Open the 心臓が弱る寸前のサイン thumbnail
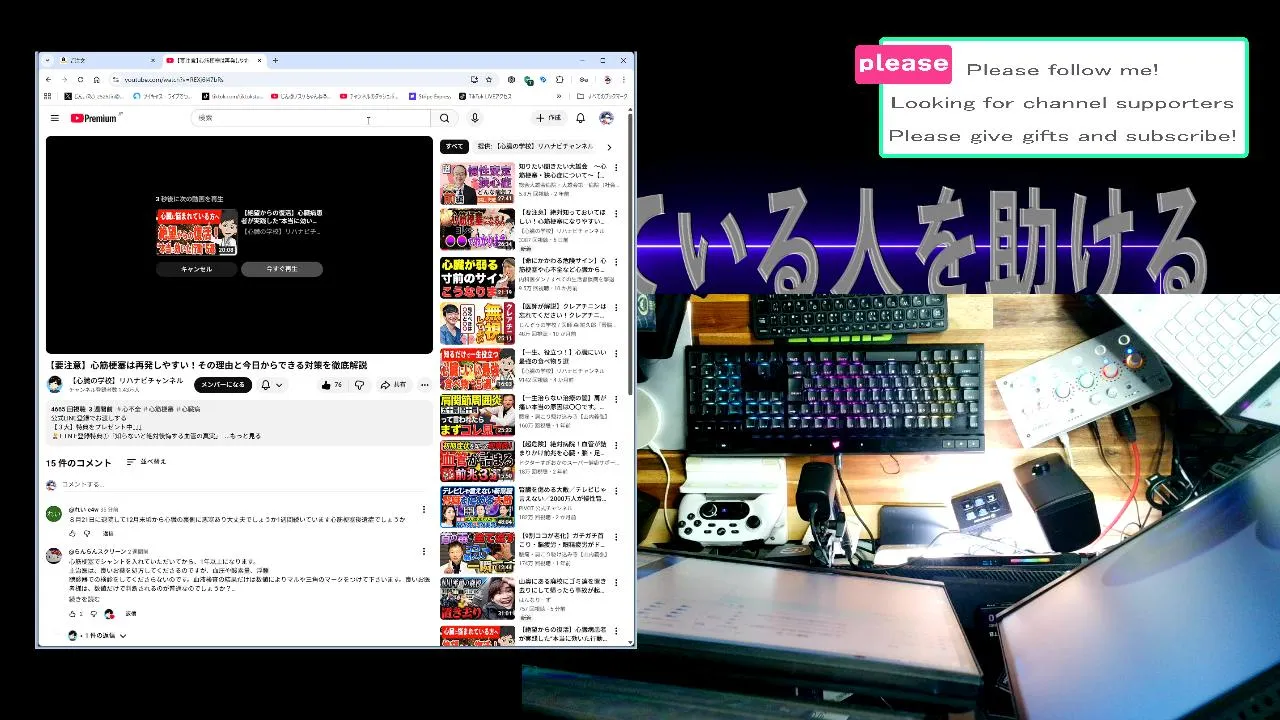Screen dimensions: 1280x720 [x=477, y=278]
